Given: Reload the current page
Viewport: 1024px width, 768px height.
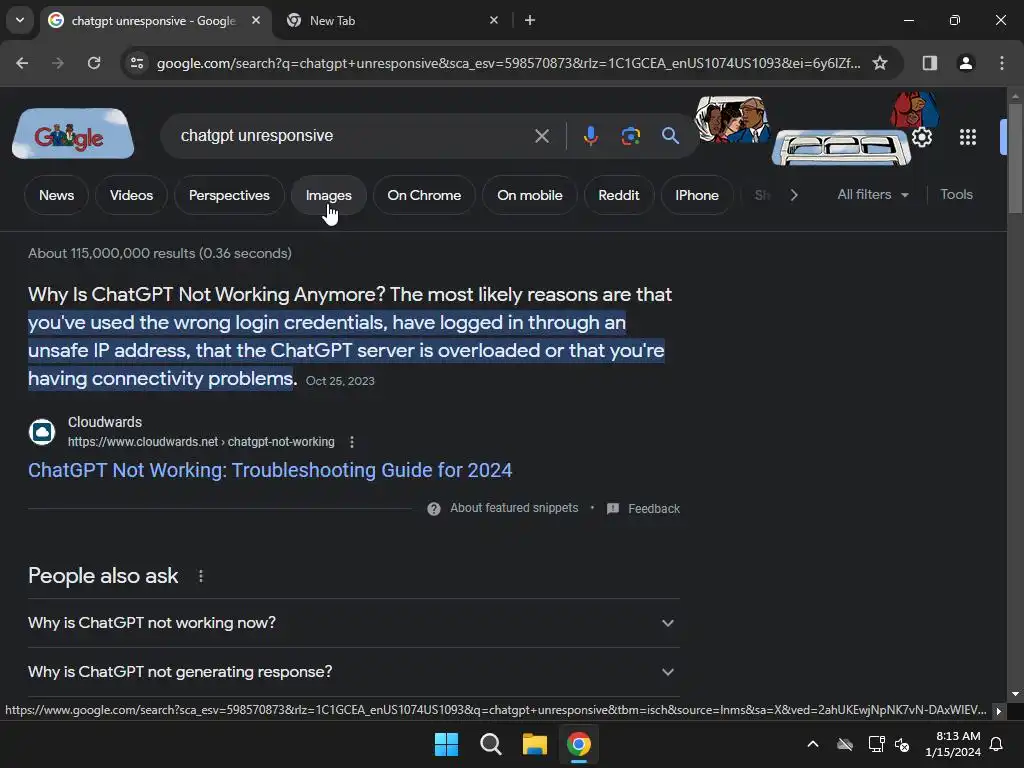Looking at the screenshot, I should pyautogui.click(x=94, y=63).
